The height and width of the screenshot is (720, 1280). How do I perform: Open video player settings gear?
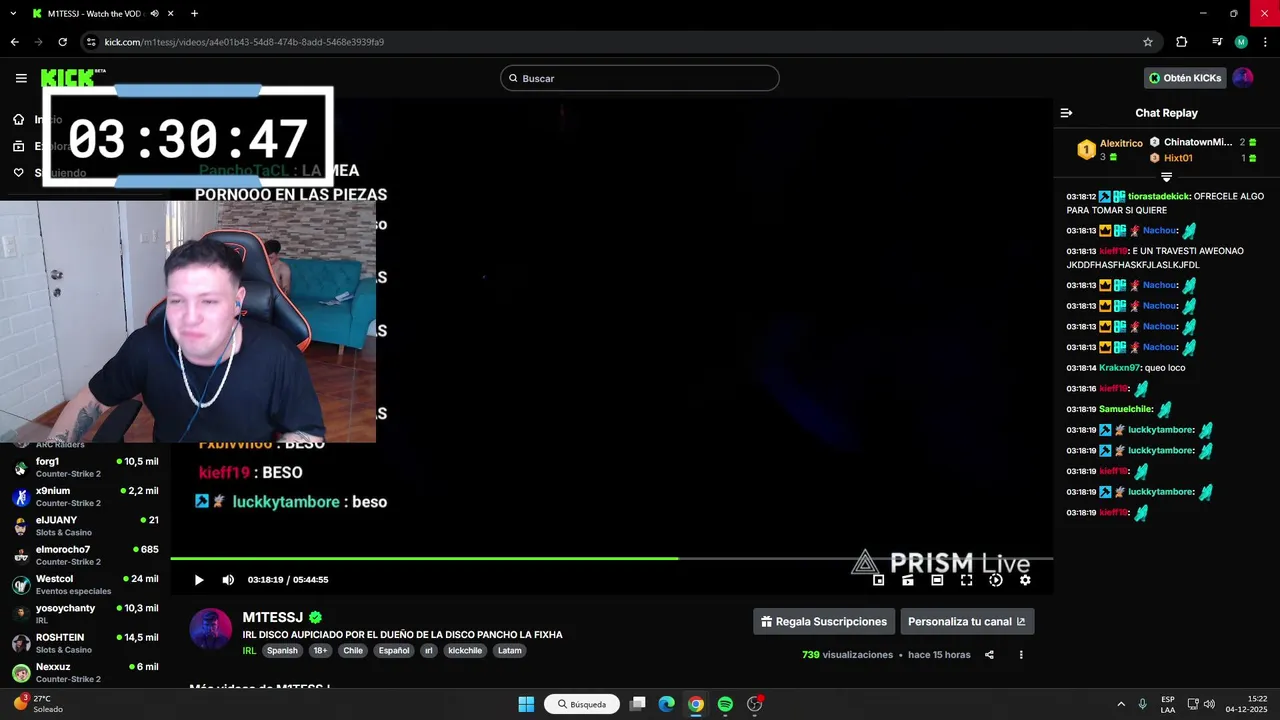[x=1025, y=580]
